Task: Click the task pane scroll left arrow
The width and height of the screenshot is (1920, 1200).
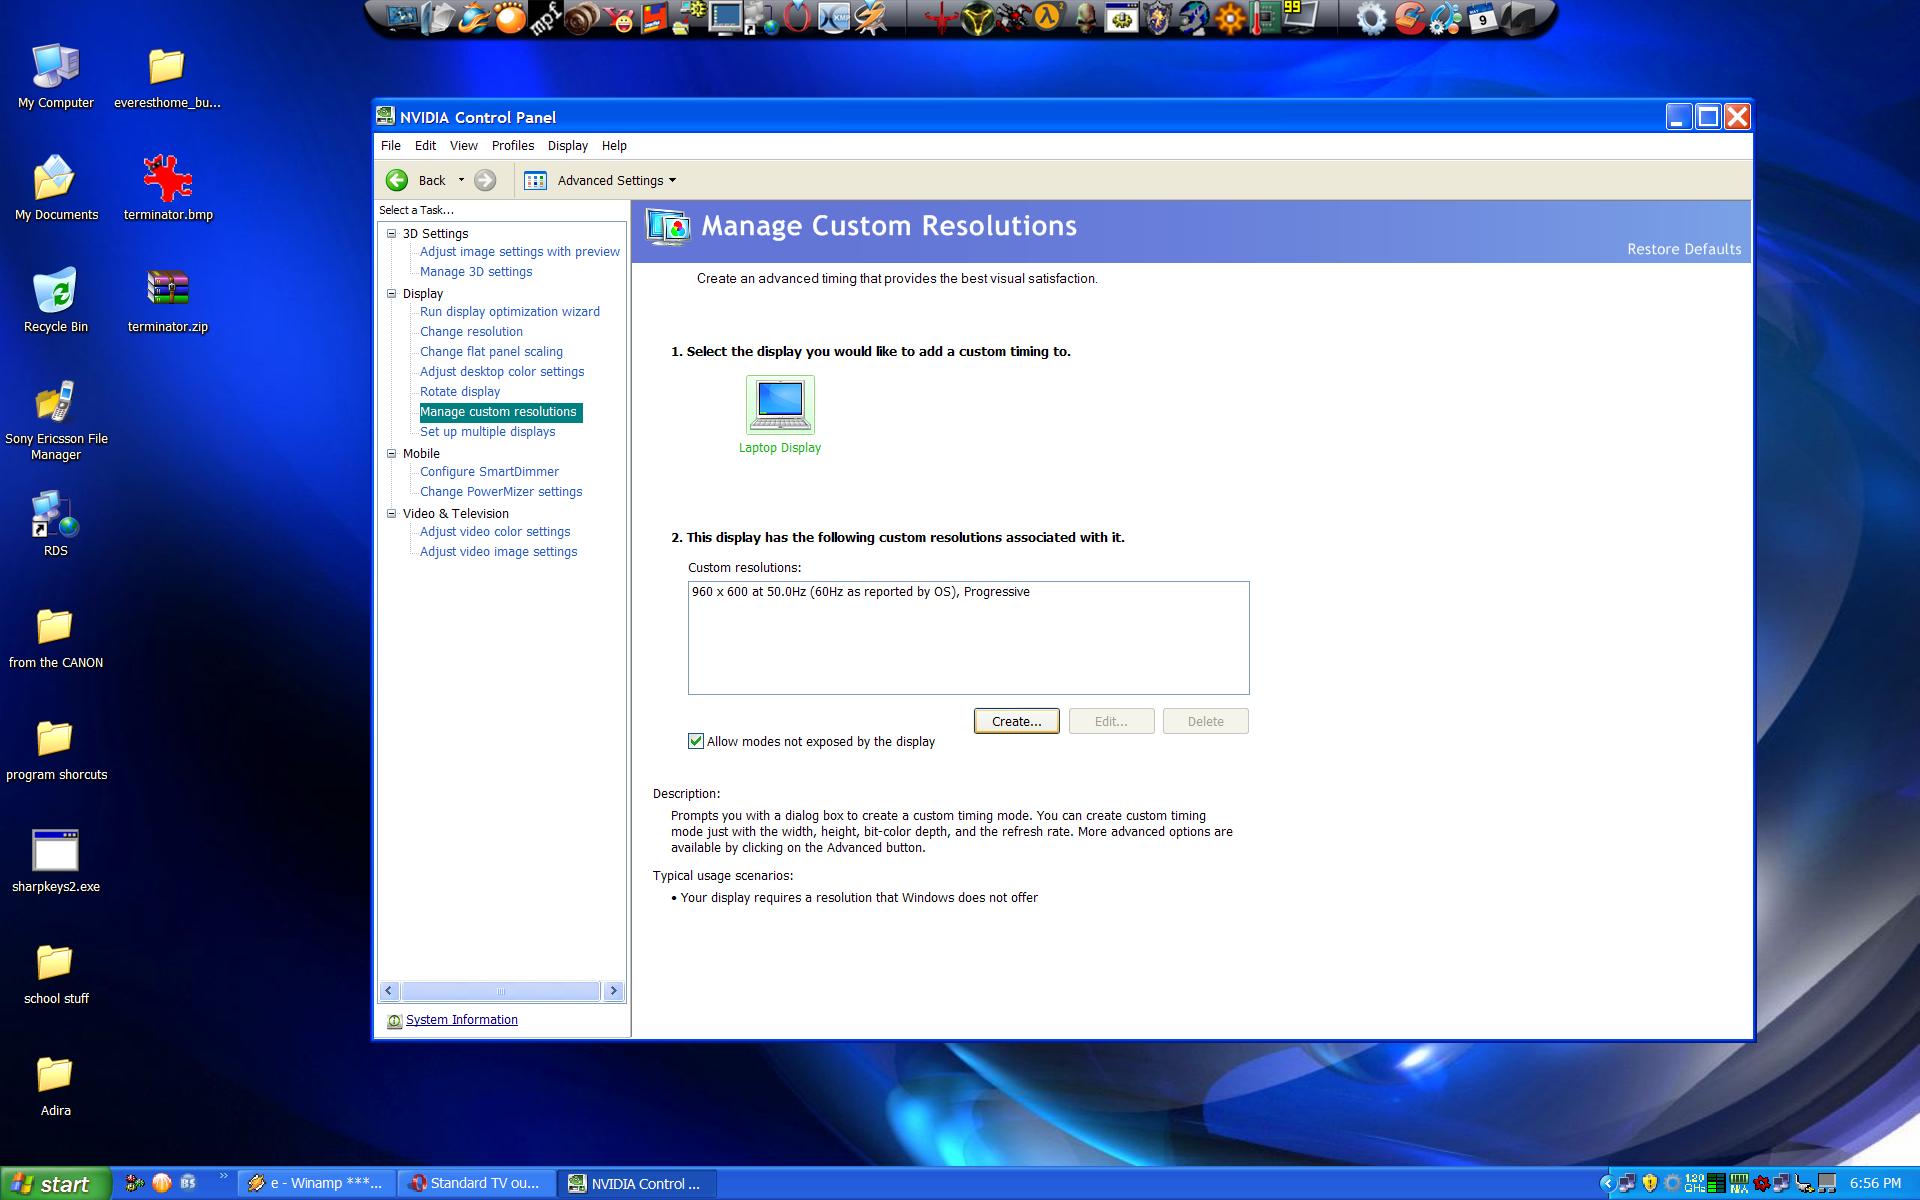Action: pos(389,991)
